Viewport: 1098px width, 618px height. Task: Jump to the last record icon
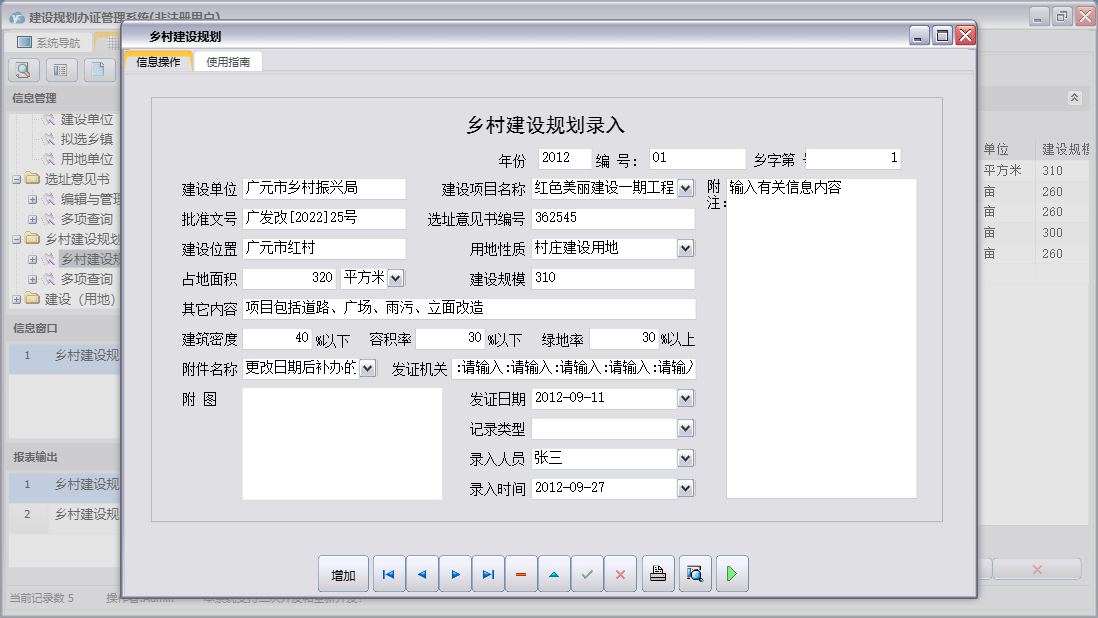488,573
